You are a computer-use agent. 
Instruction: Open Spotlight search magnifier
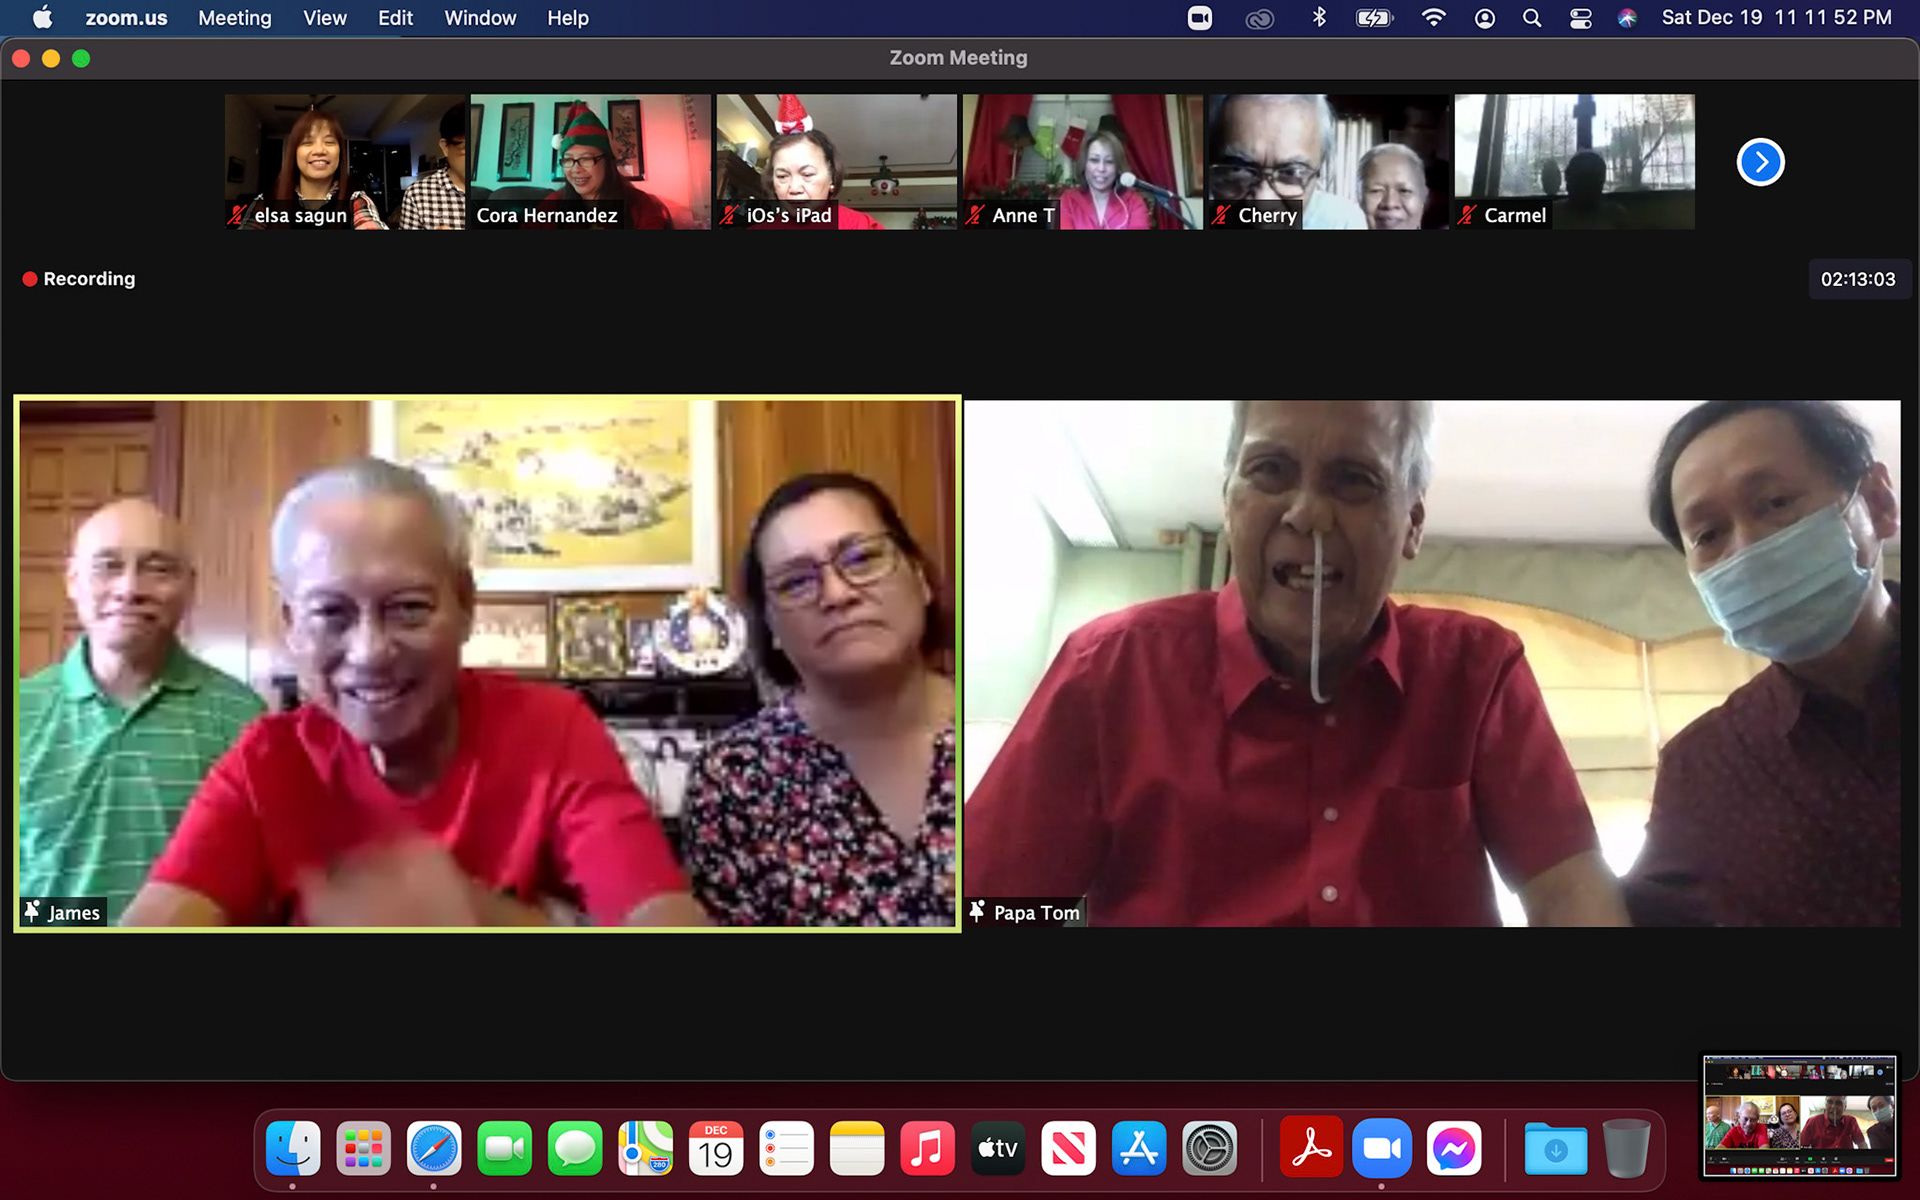pos(1531,18)
